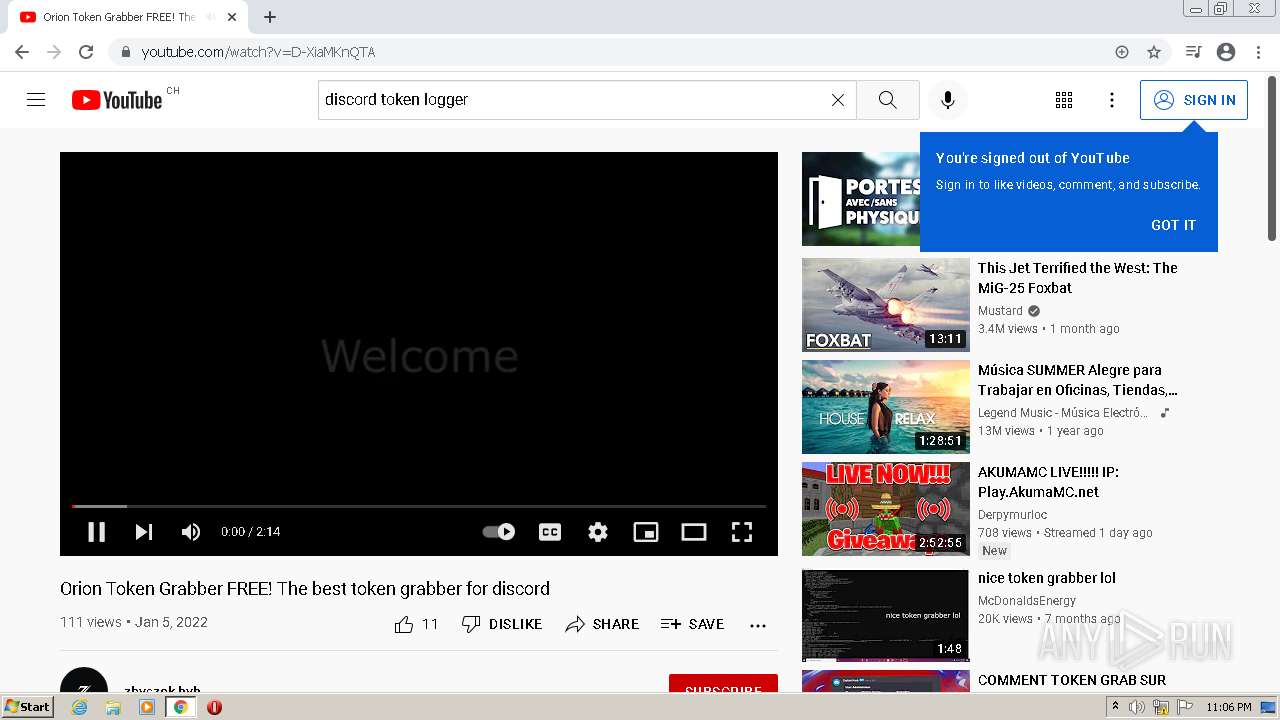Open the Chrome three-dot menu
Viewport: 1280px width, 720px height.
(x=1257, y=52)
